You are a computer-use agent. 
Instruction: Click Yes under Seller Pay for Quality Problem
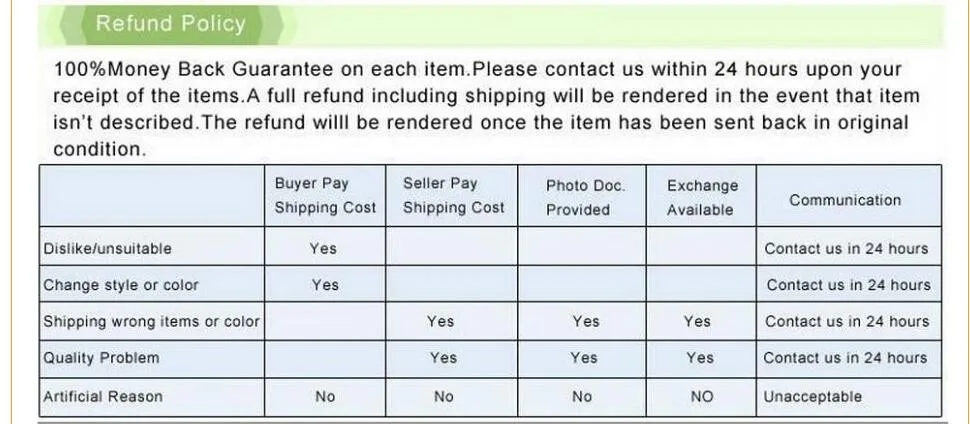tap(444, 358)
